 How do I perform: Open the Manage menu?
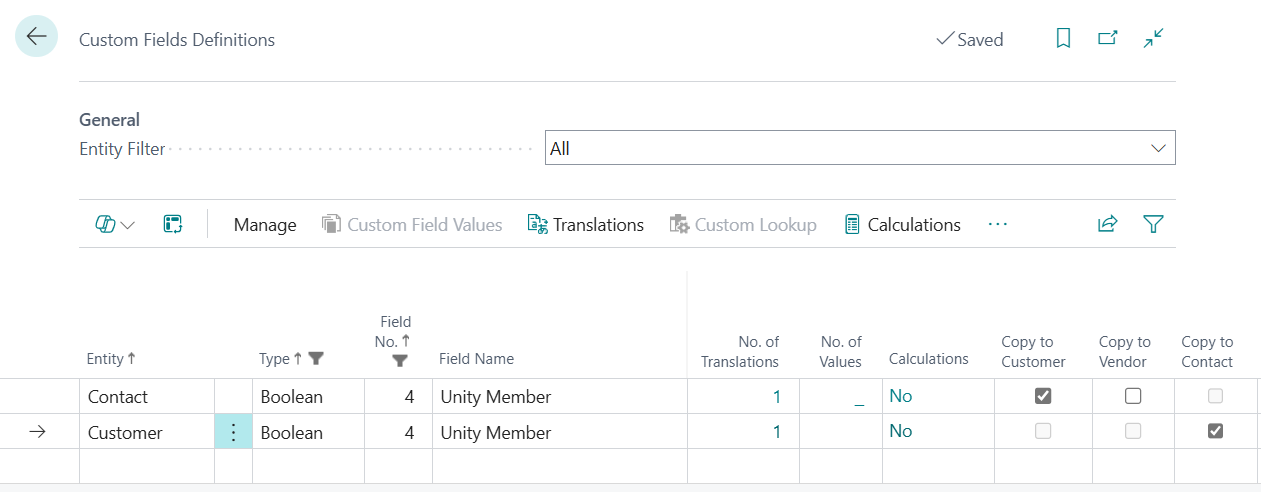tap(265, 225)
